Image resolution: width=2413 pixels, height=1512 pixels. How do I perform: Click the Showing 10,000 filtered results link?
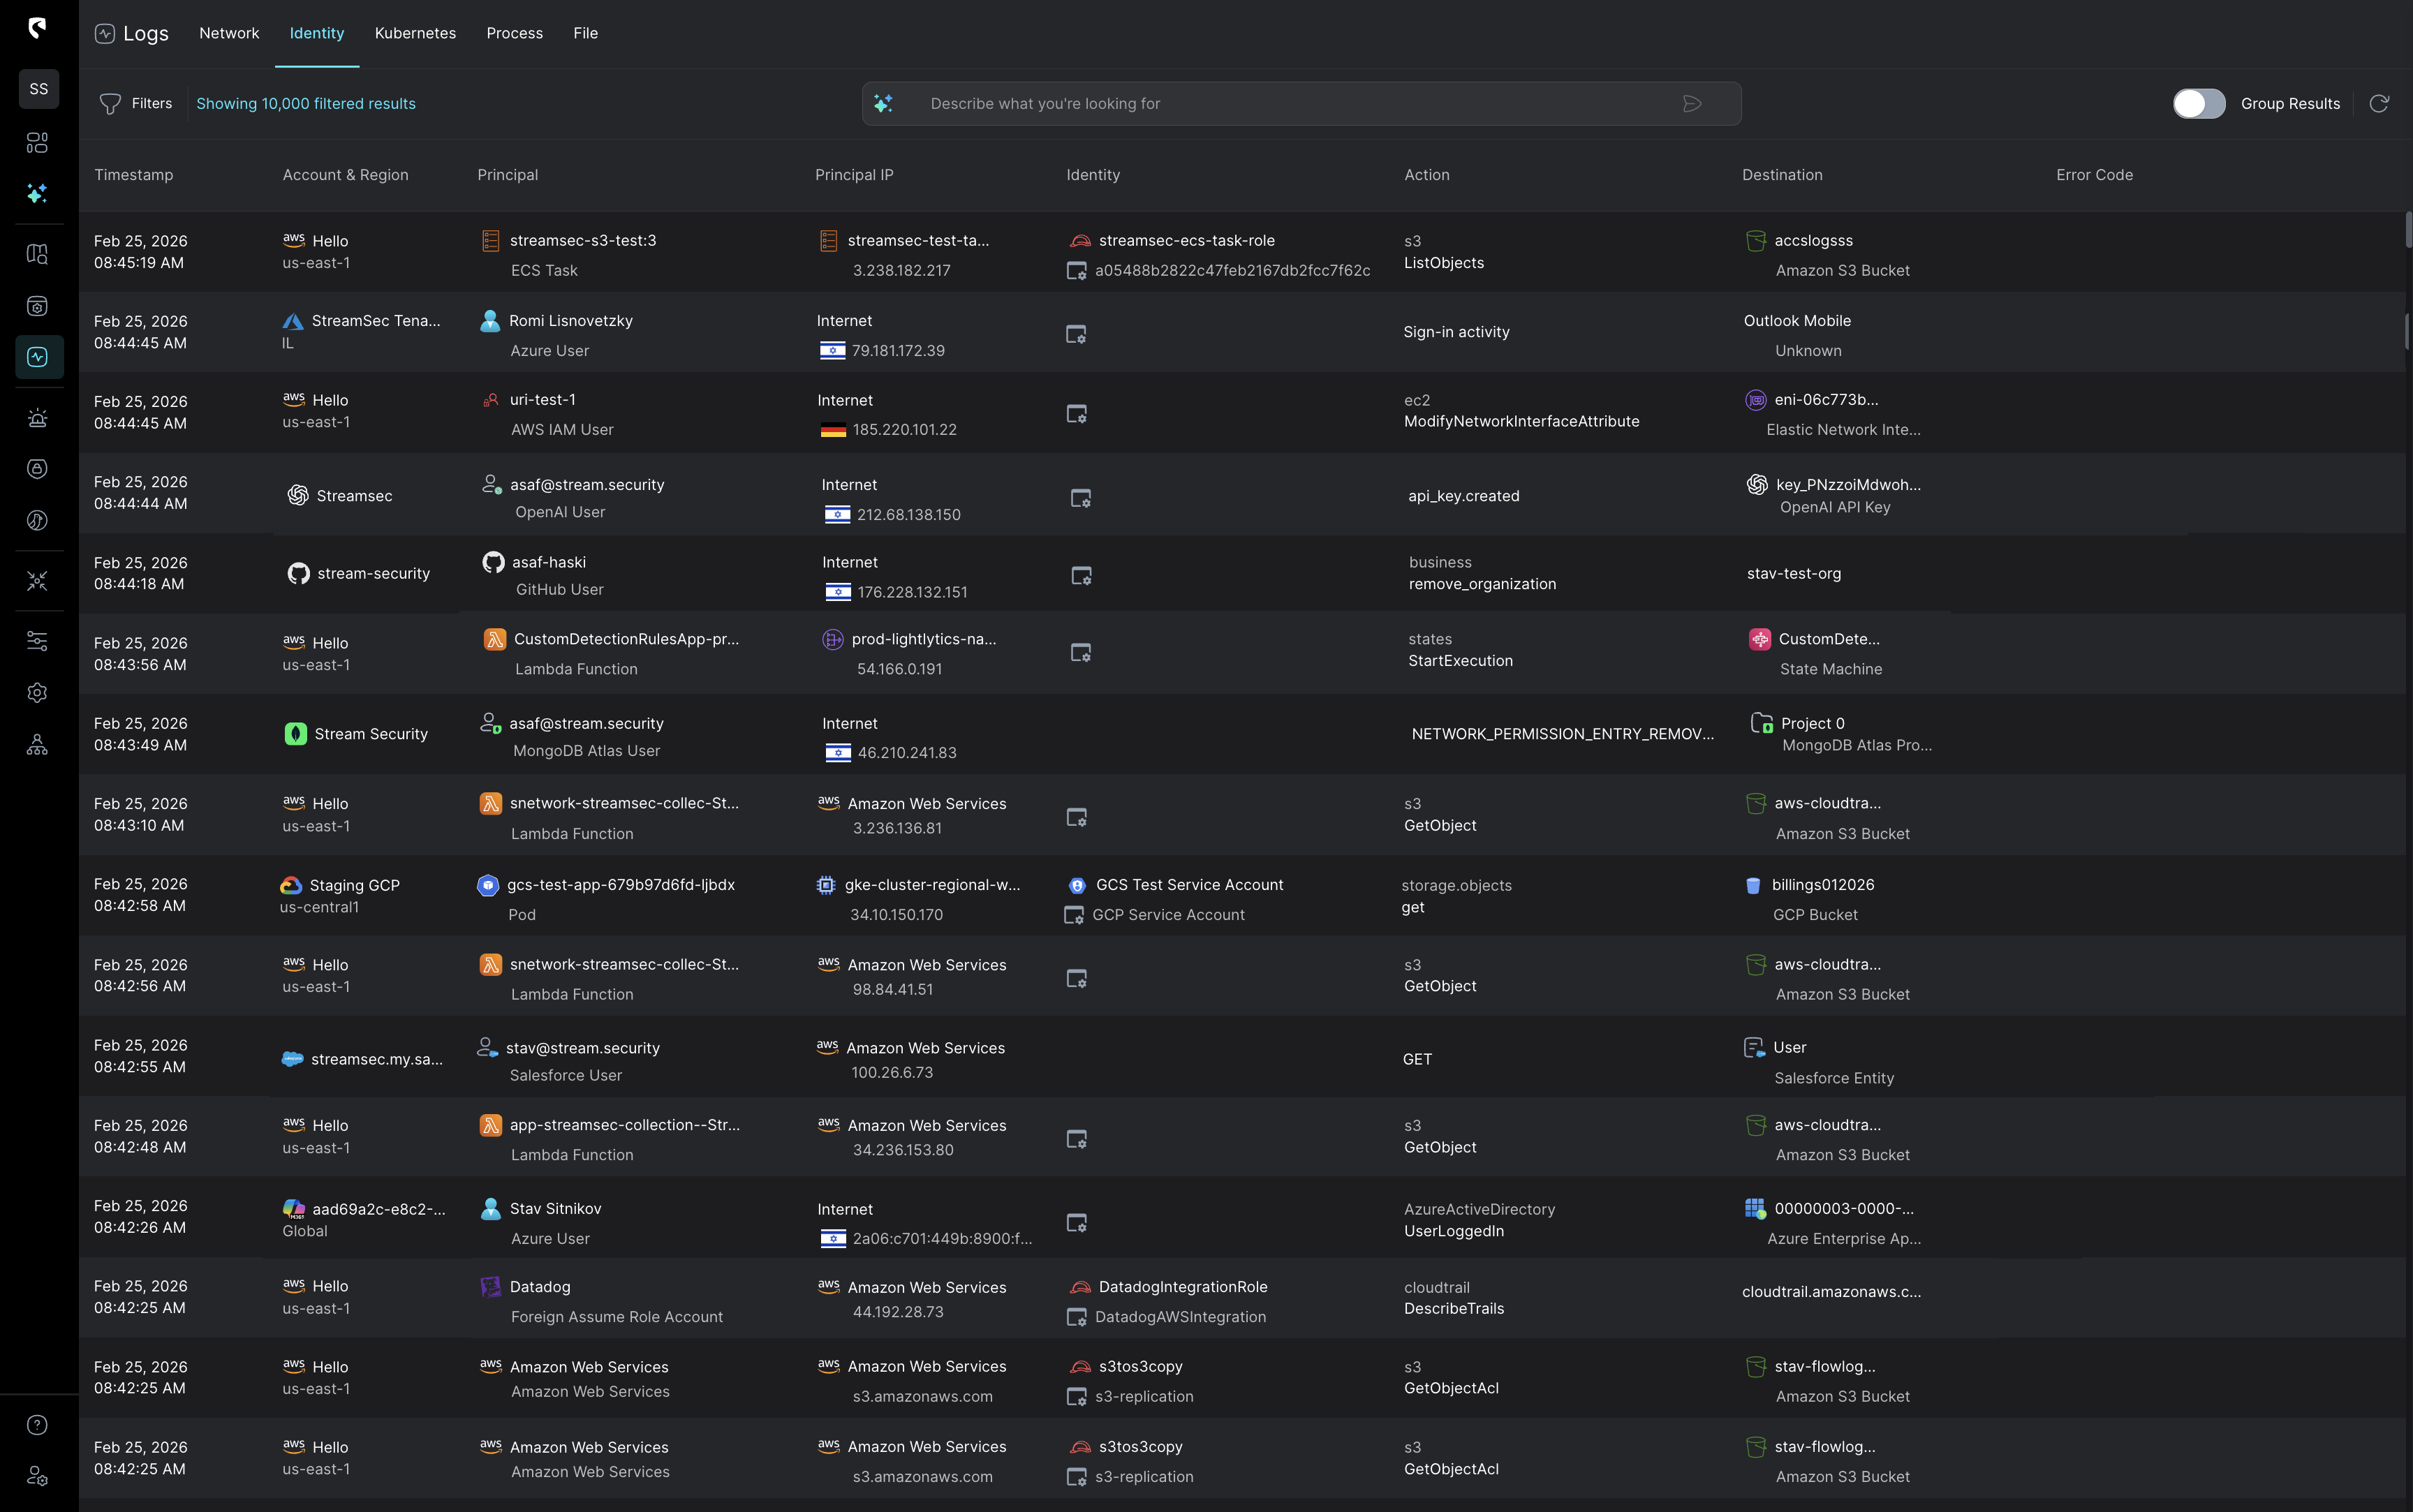[x=306, y=103]
